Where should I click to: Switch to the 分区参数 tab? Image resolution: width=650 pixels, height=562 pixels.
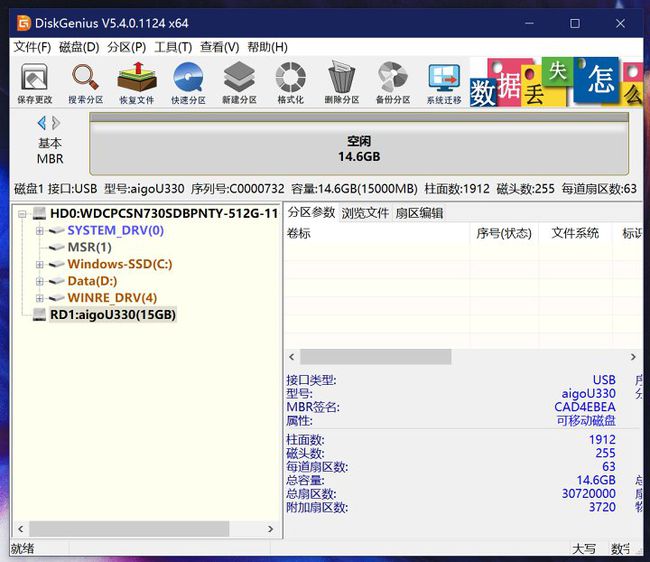click(311, 213)
